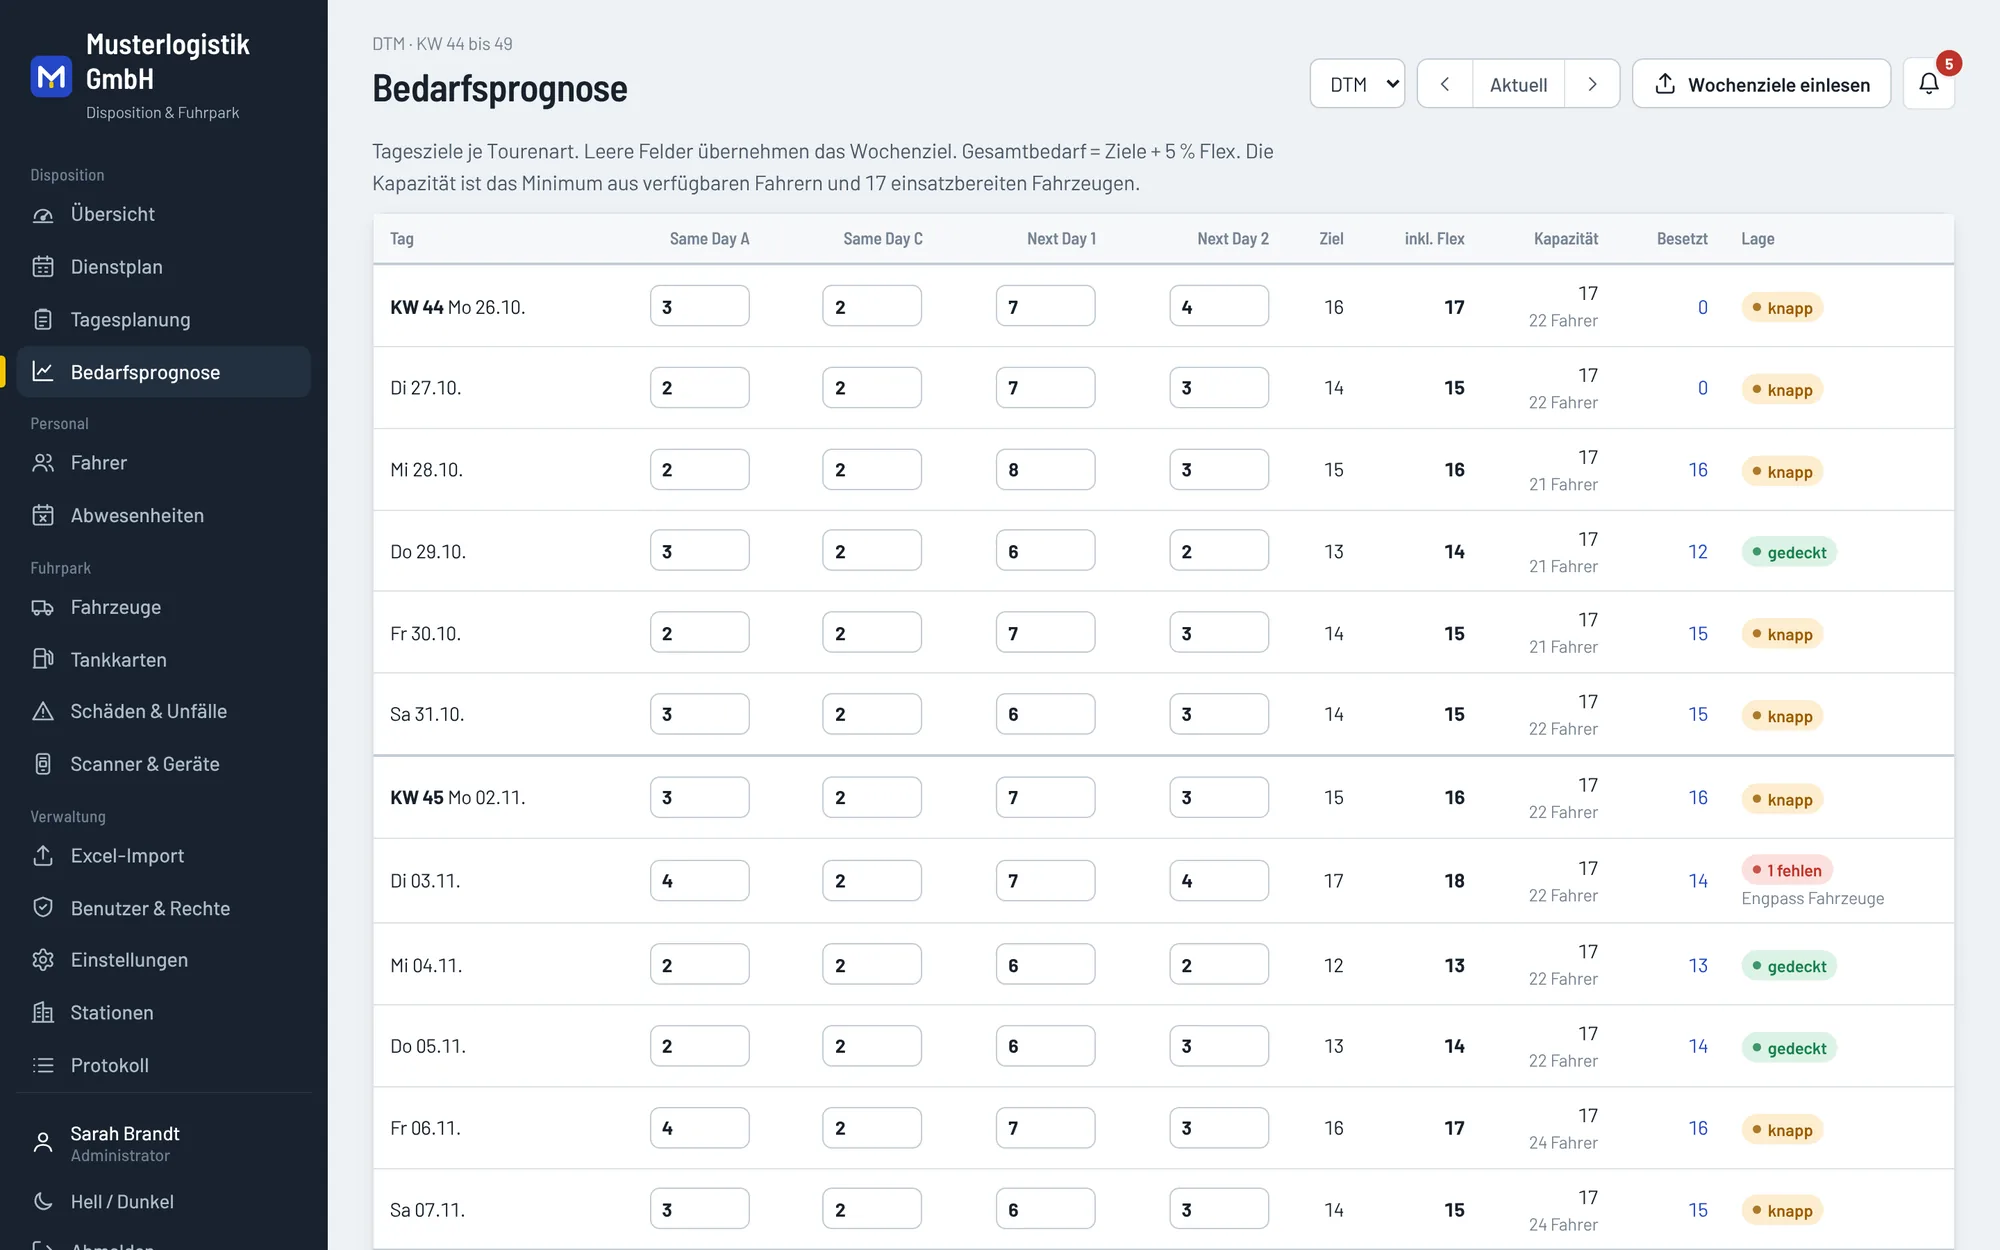Open the notifications bell
The width and height of the screenshot is (2000, 1250).
pyautogui.click(x=1928, y=84)
